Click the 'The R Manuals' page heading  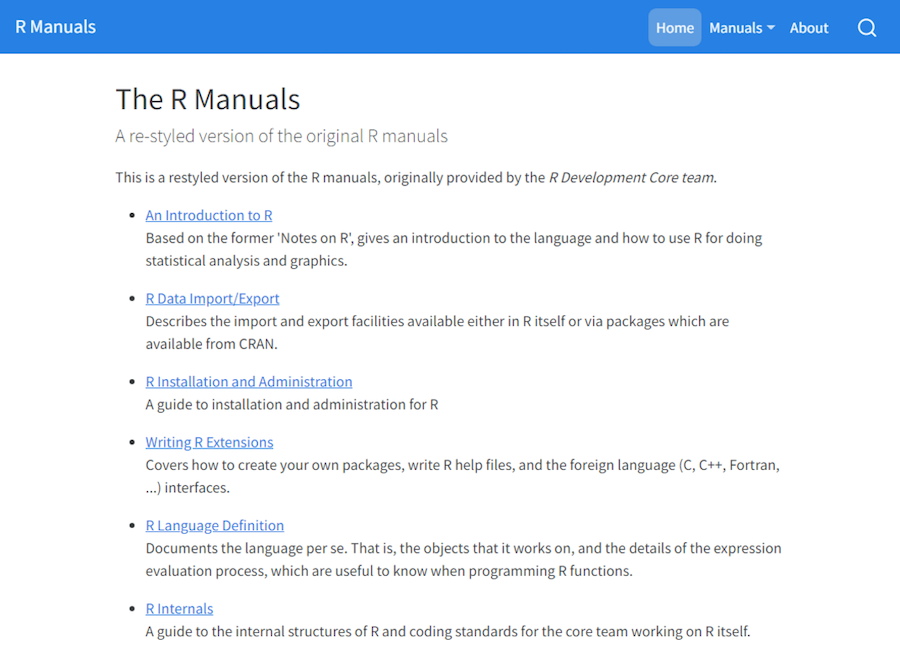[208, 99]
